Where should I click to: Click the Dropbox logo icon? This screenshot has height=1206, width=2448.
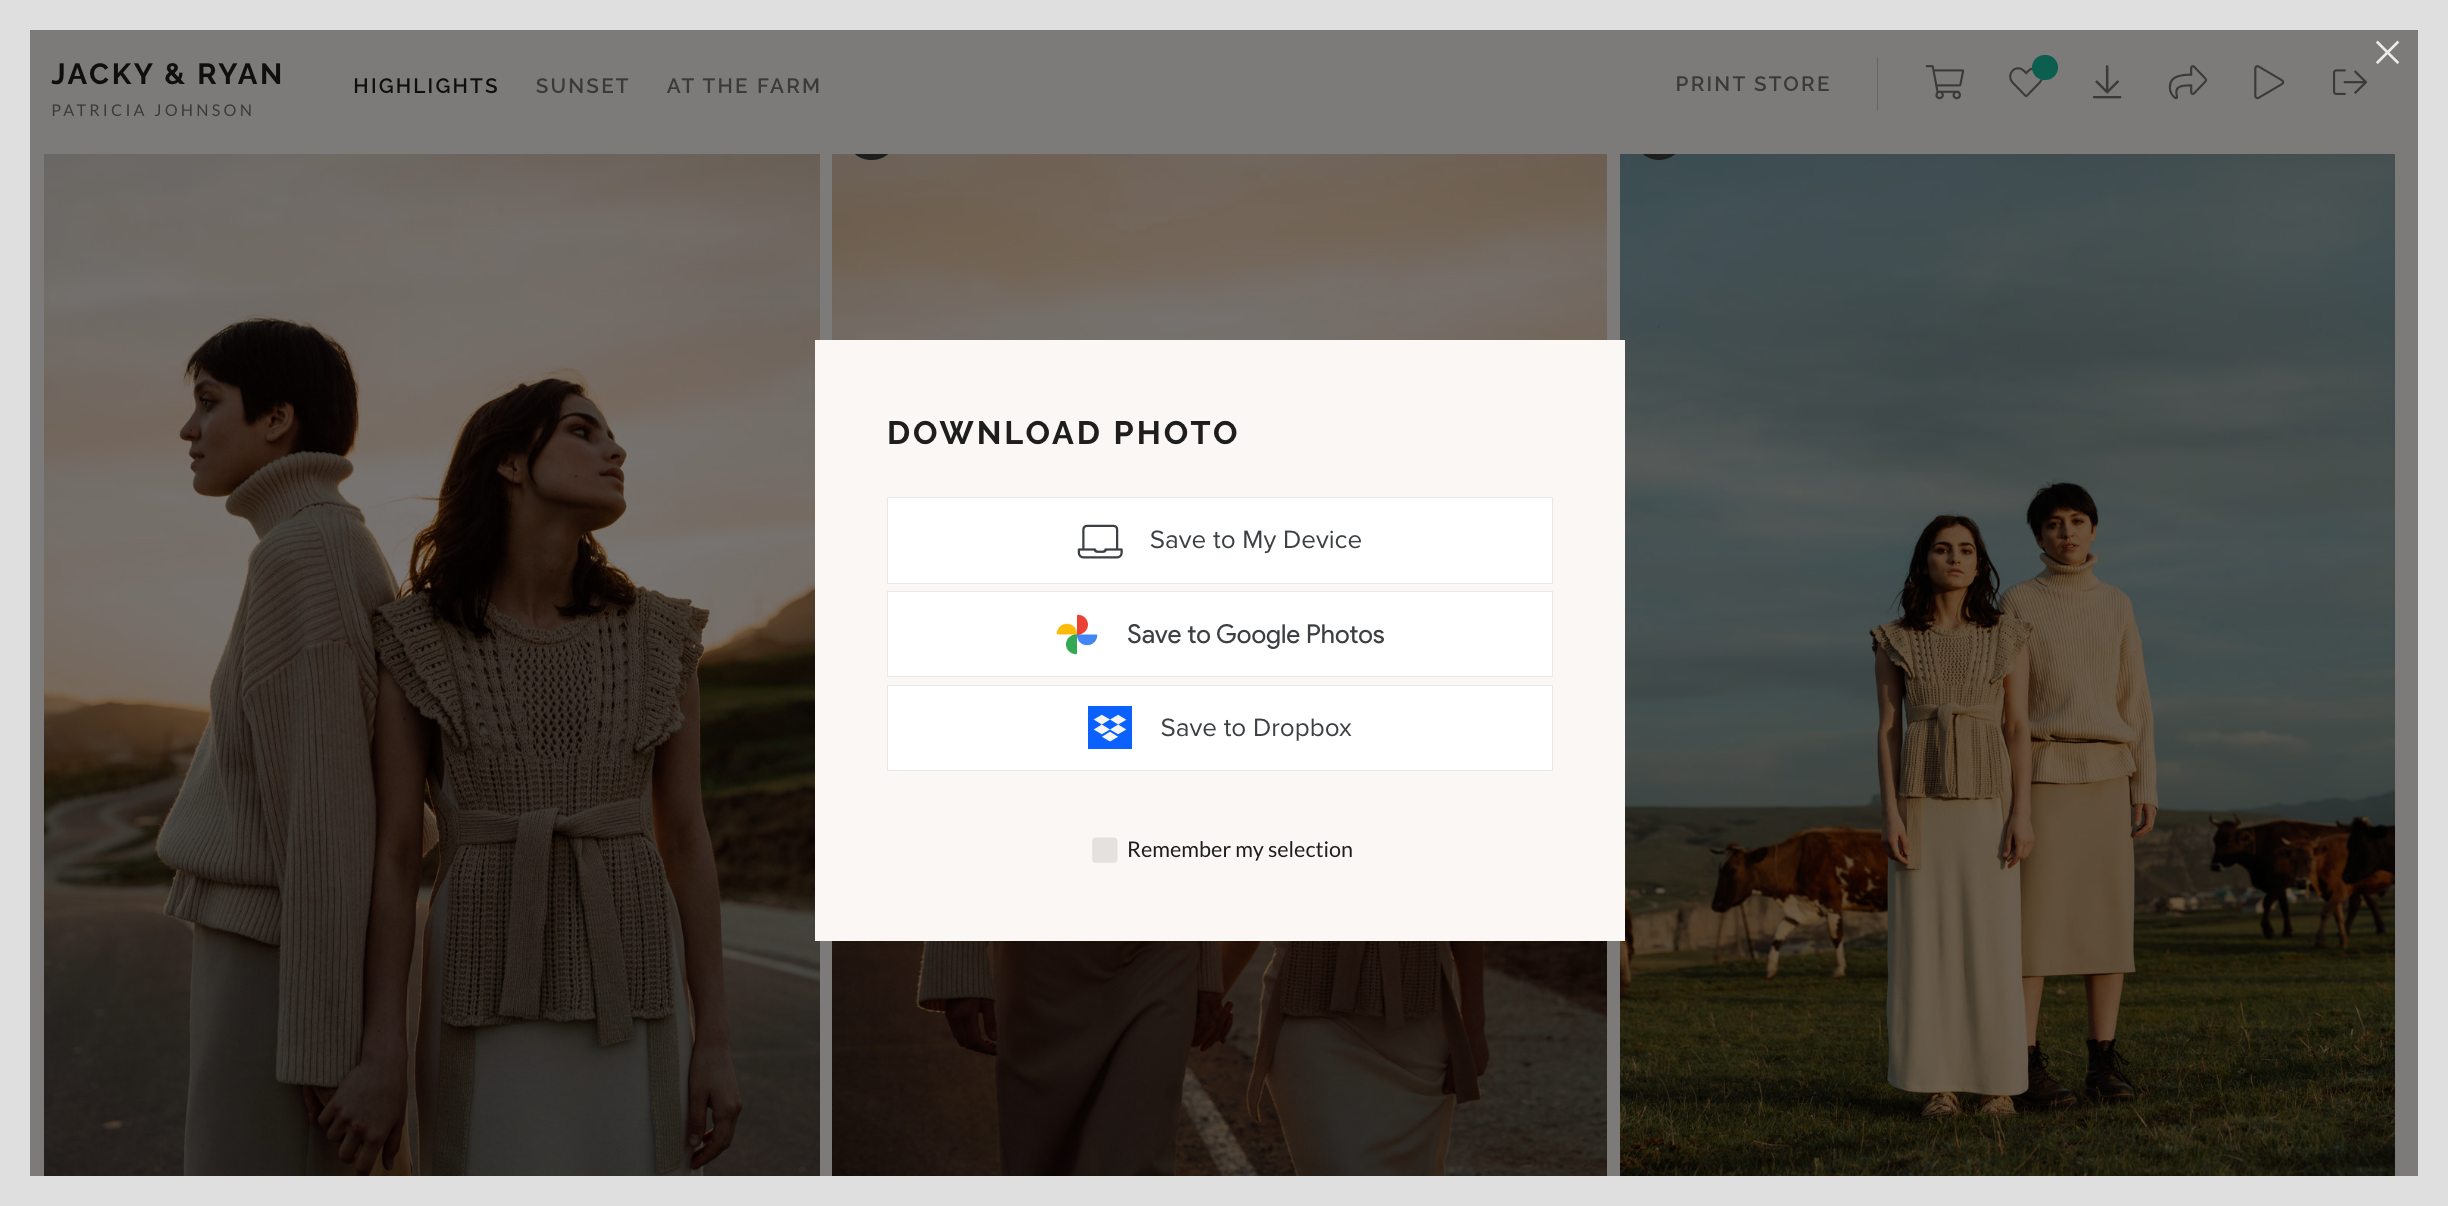point(1109,727)
